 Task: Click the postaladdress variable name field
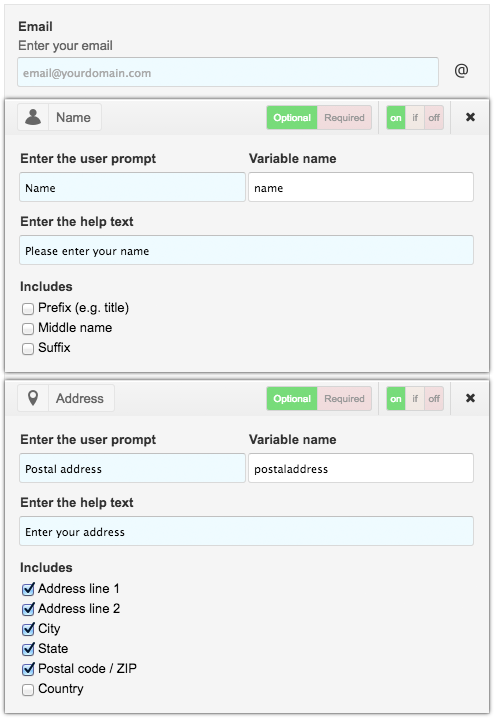361,468
